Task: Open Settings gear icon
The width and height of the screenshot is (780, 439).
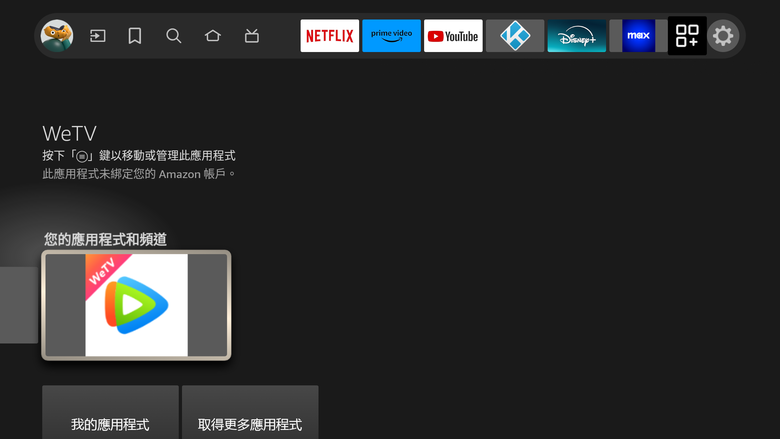Action: tap(723, 36)
